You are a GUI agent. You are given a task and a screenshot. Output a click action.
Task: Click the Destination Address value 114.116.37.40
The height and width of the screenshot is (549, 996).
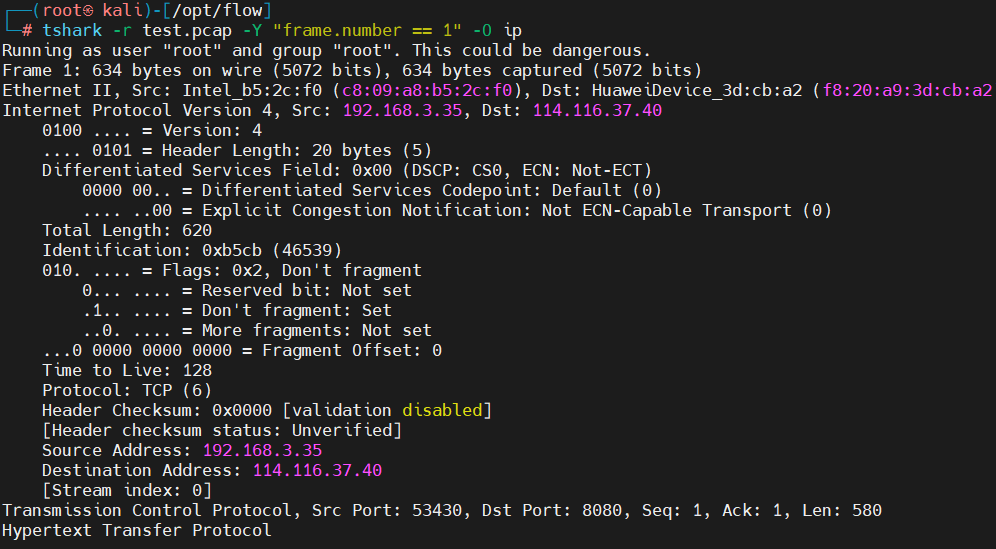tap(318, 470)
